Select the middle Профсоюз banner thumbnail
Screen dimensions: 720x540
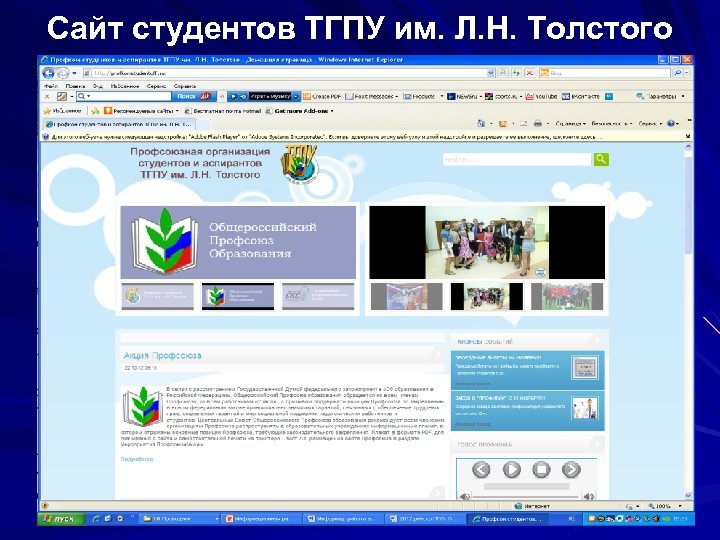[238, 296]
